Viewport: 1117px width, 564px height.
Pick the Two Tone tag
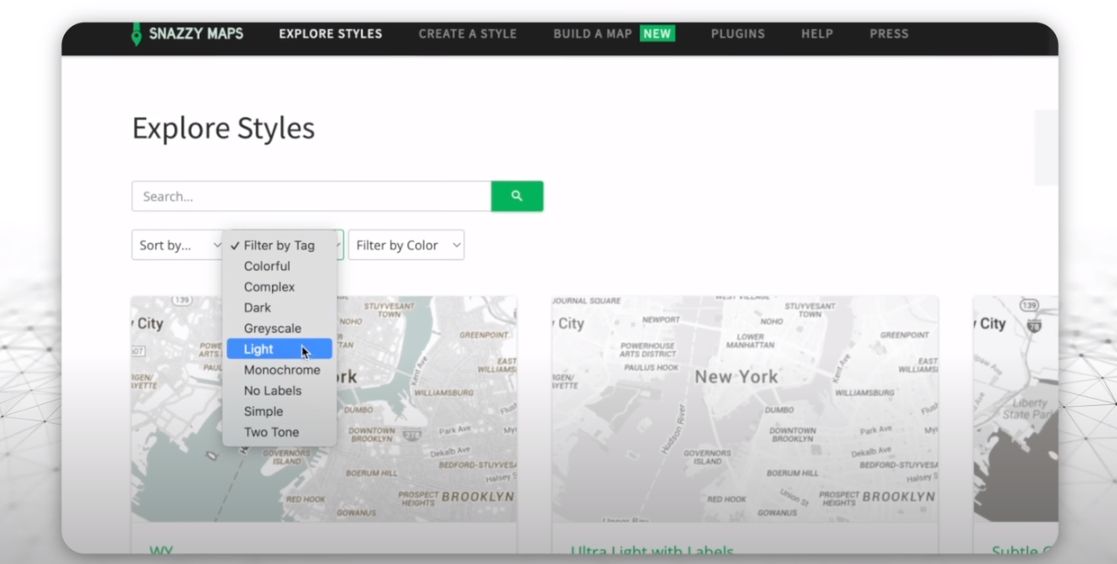[271, 432]
